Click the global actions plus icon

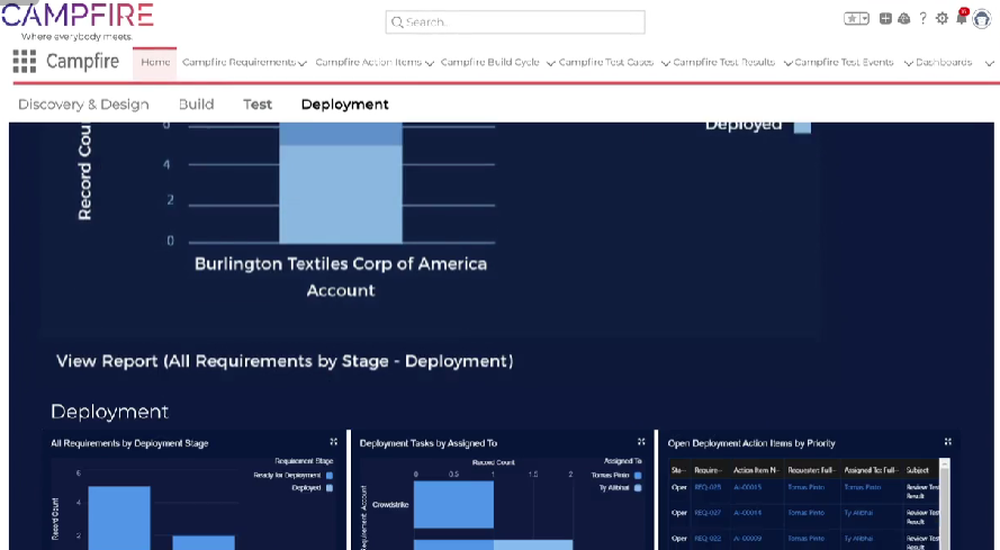[885, 19]
